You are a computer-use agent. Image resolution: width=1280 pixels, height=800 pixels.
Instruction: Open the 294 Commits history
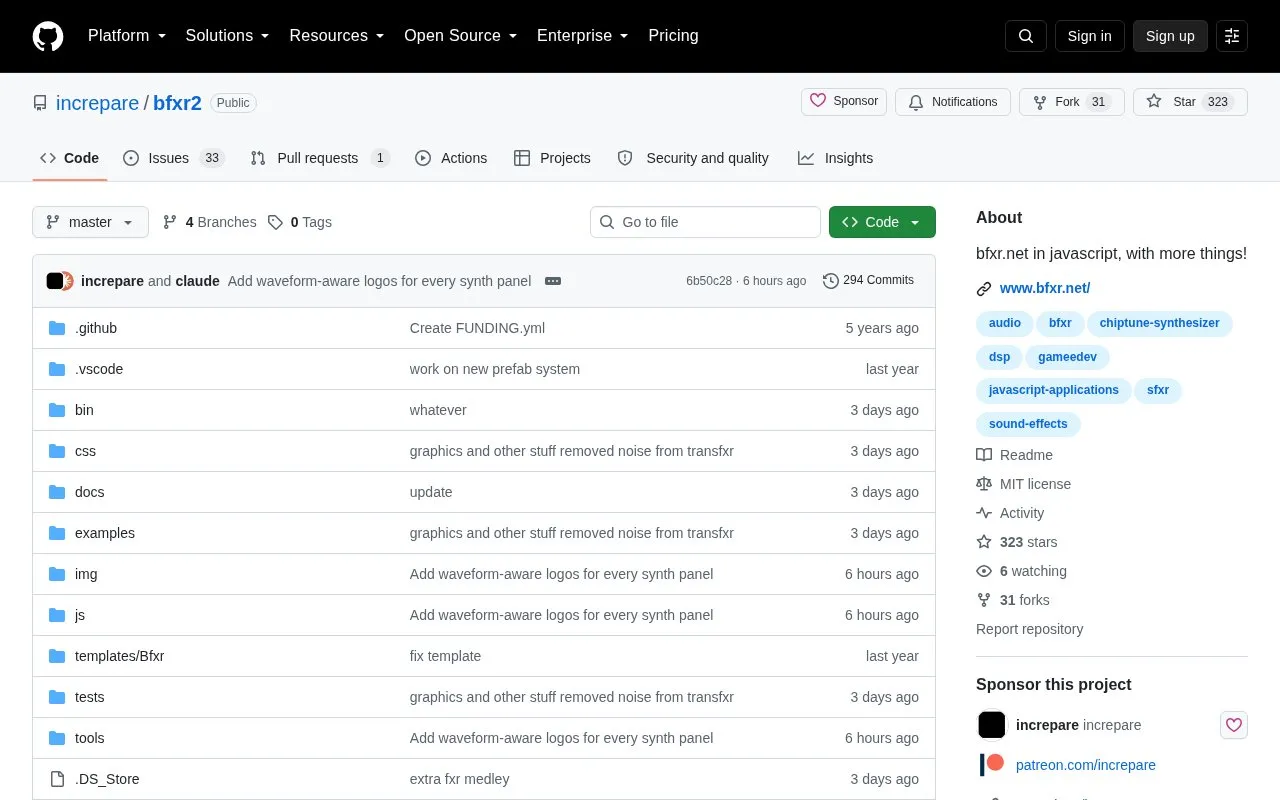point(868,280)
